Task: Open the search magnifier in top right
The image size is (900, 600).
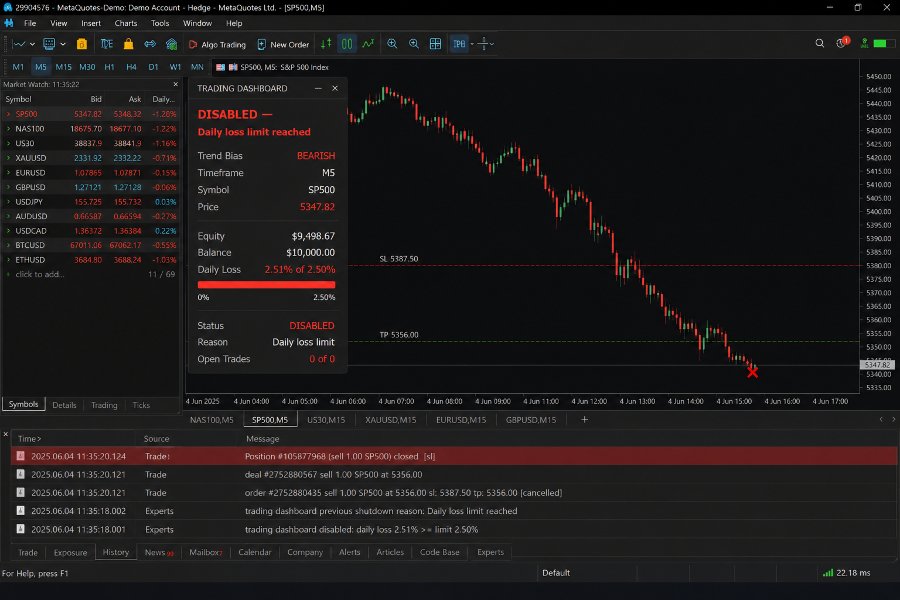Action: [820, 43]
